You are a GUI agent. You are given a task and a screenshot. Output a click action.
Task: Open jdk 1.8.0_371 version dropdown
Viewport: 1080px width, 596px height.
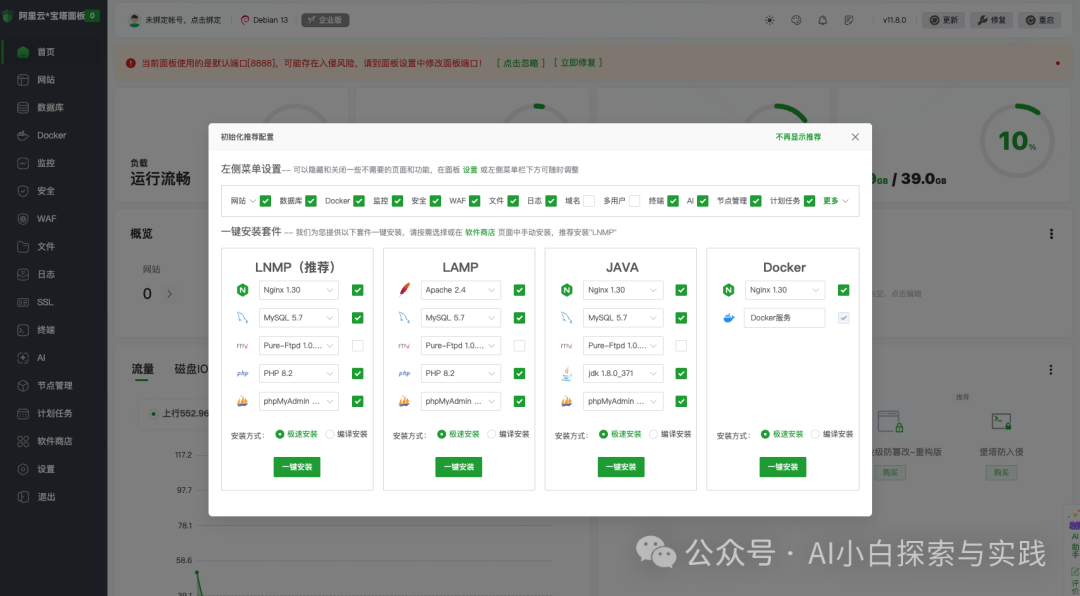(623, 373)
